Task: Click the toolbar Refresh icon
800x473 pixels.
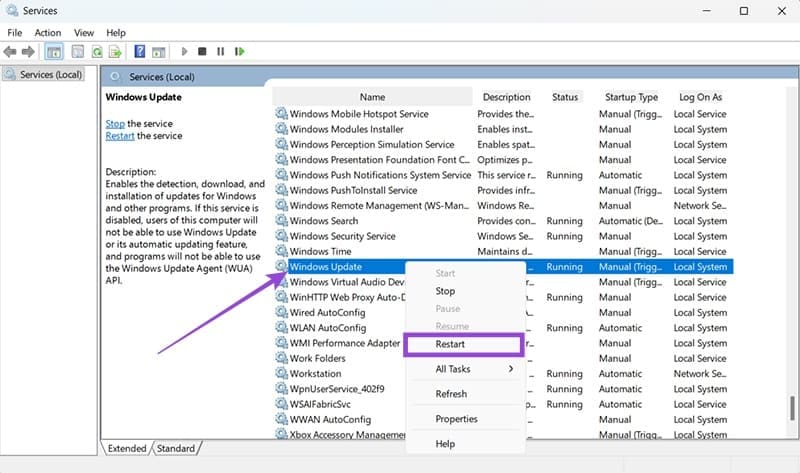Action: pyautogui.click(x=97, y=51)
